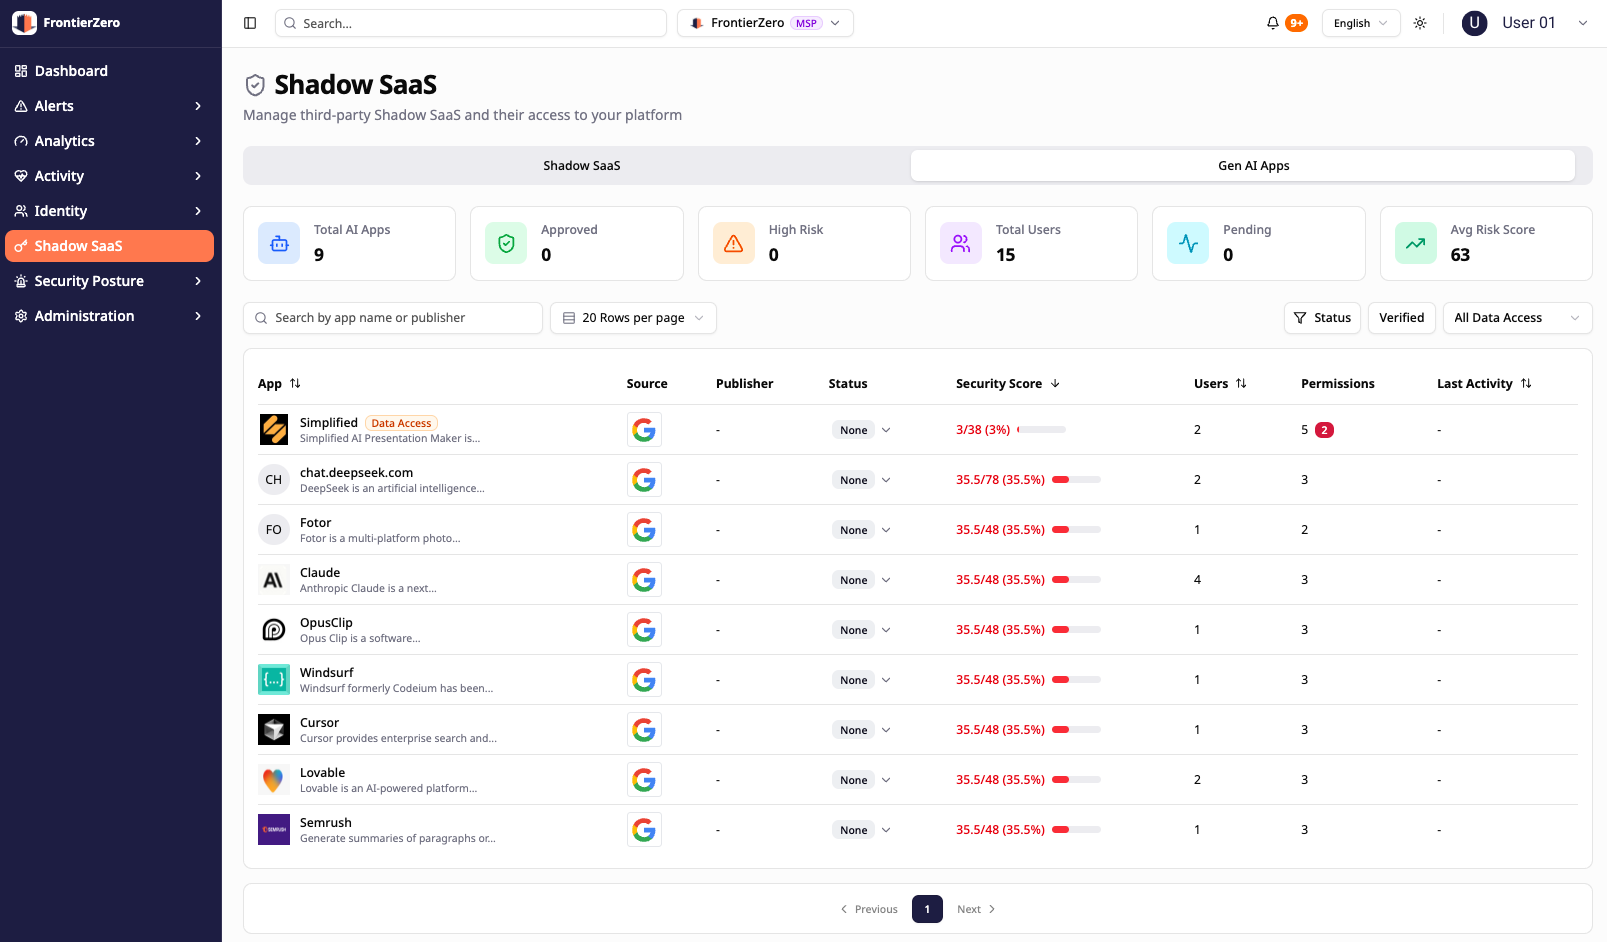Collapse the sidebar with the panel icon

point(250,23)
